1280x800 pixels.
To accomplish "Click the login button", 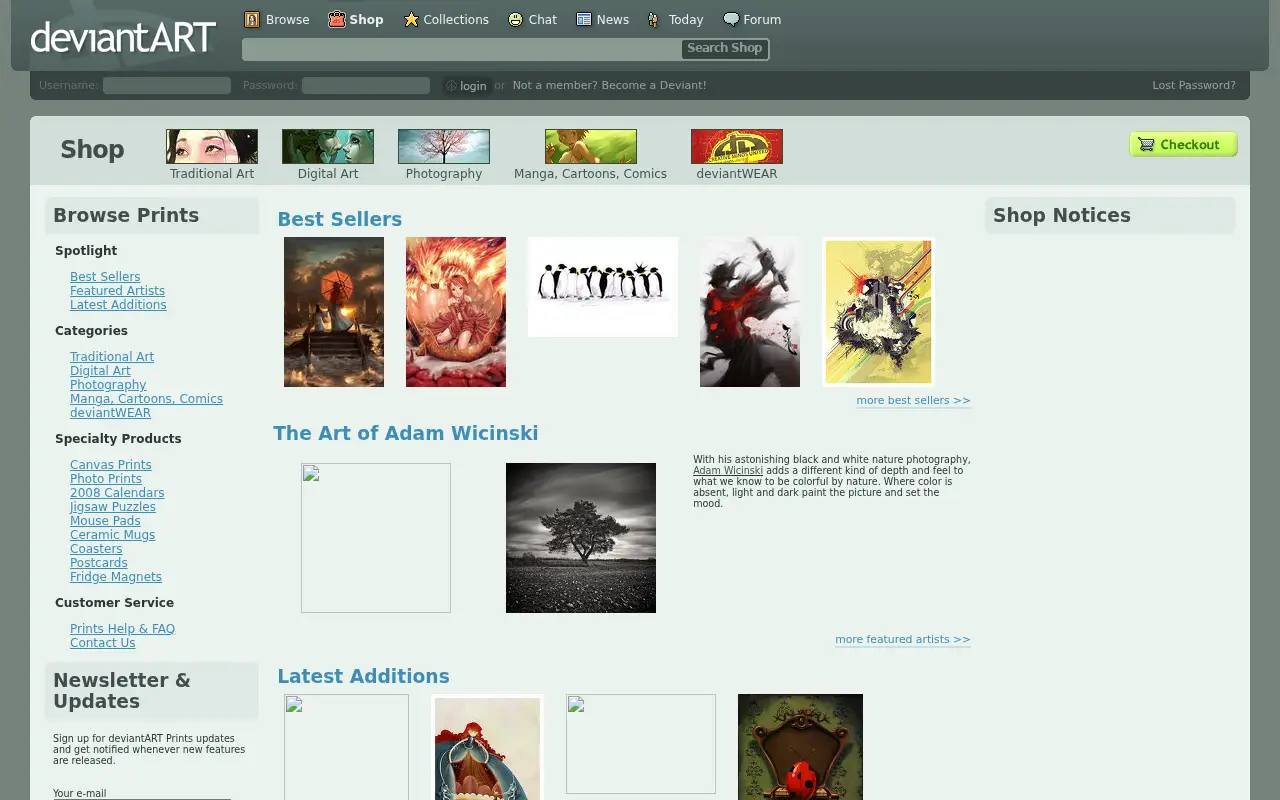I will (467, 86).
